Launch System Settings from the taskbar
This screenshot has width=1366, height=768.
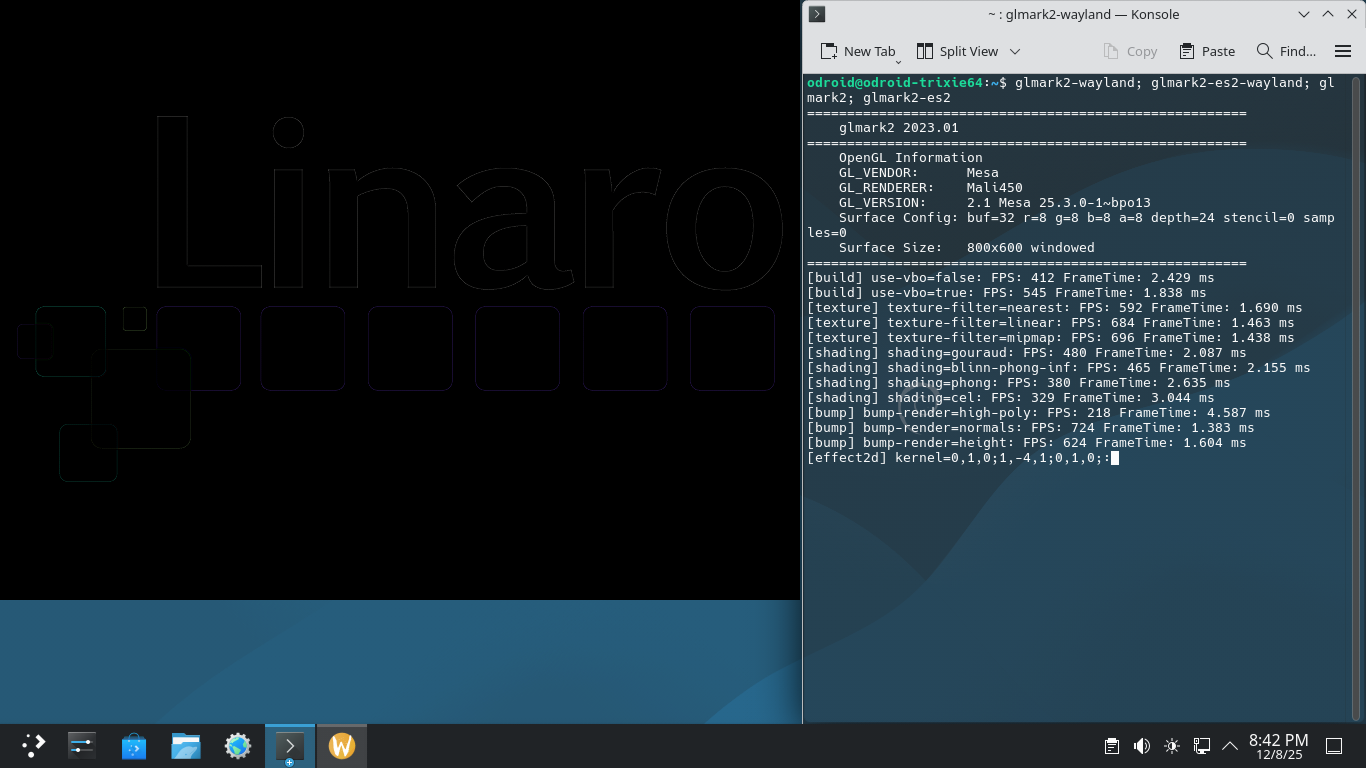pyautogui.click(x=82, y=746)
